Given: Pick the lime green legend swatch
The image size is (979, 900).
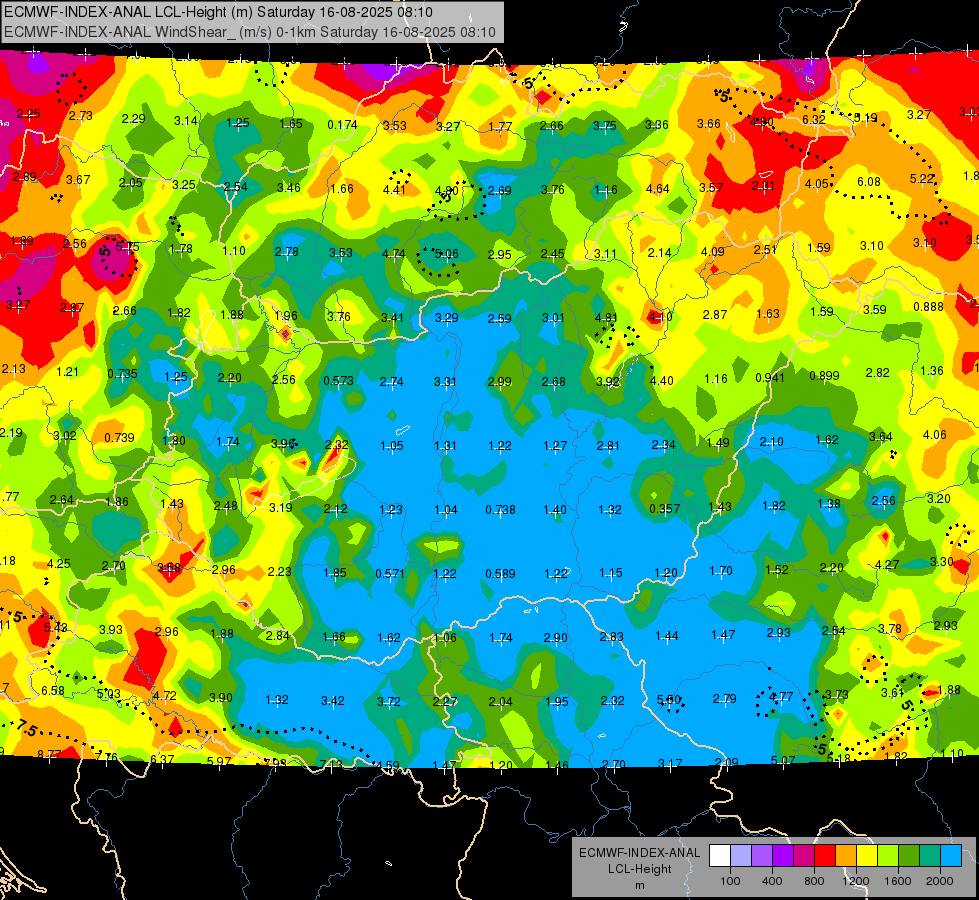Looking at the screenshot, I should [888, 855].
